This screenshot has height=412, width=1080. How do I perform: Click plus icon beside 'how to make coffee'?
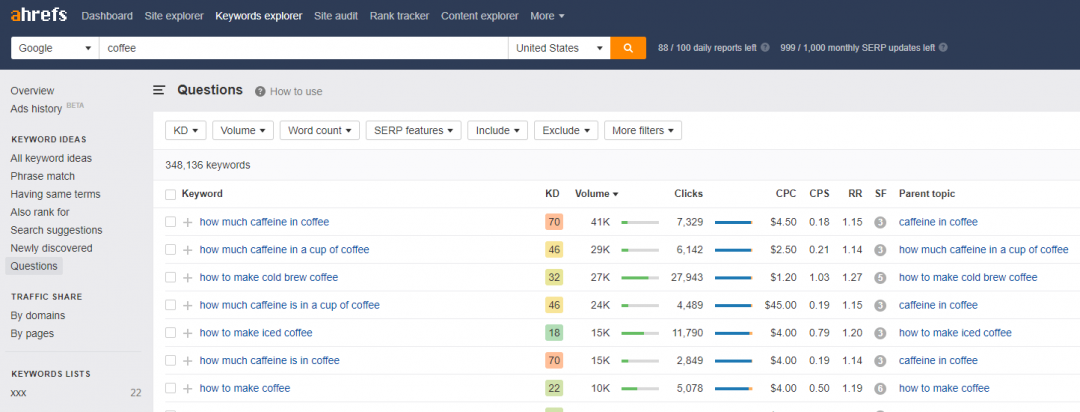point(187,388)
